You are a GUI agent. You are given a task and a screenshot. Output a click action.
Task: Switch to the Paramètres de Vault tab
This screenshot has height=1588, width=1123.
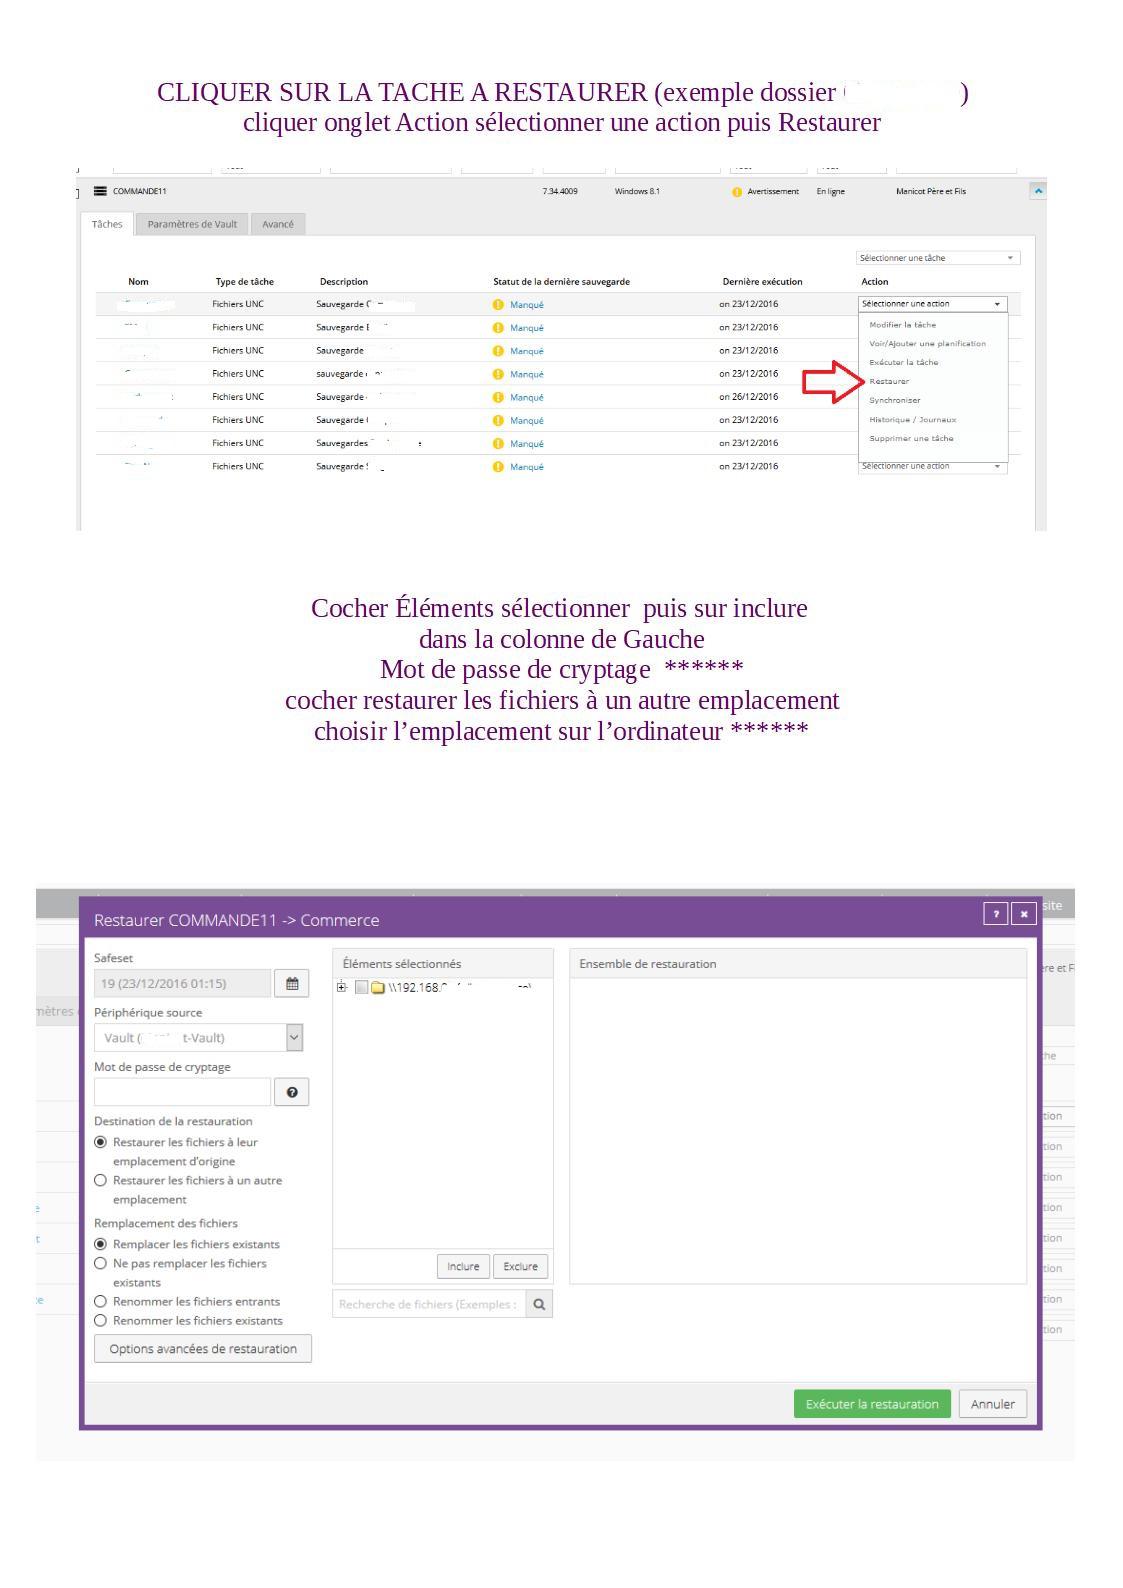pyautogui.click(x=192, y=224)
